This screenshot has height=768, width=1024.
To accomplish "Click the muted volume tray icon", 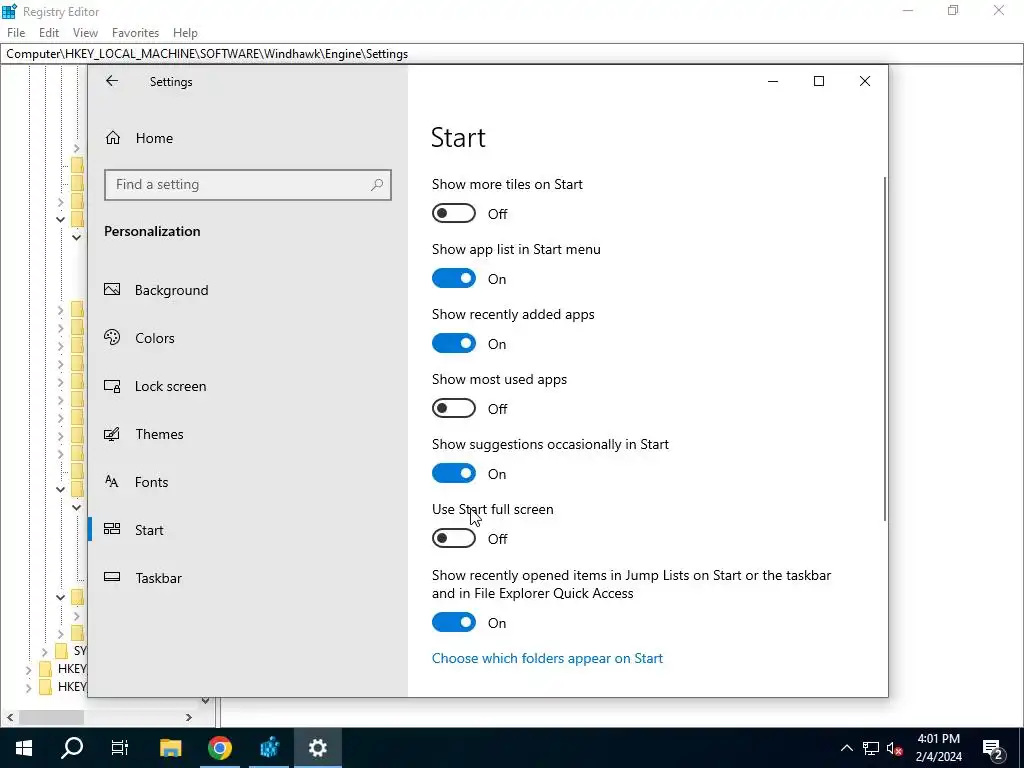I will pyautogui.click(x=895, y=748).
